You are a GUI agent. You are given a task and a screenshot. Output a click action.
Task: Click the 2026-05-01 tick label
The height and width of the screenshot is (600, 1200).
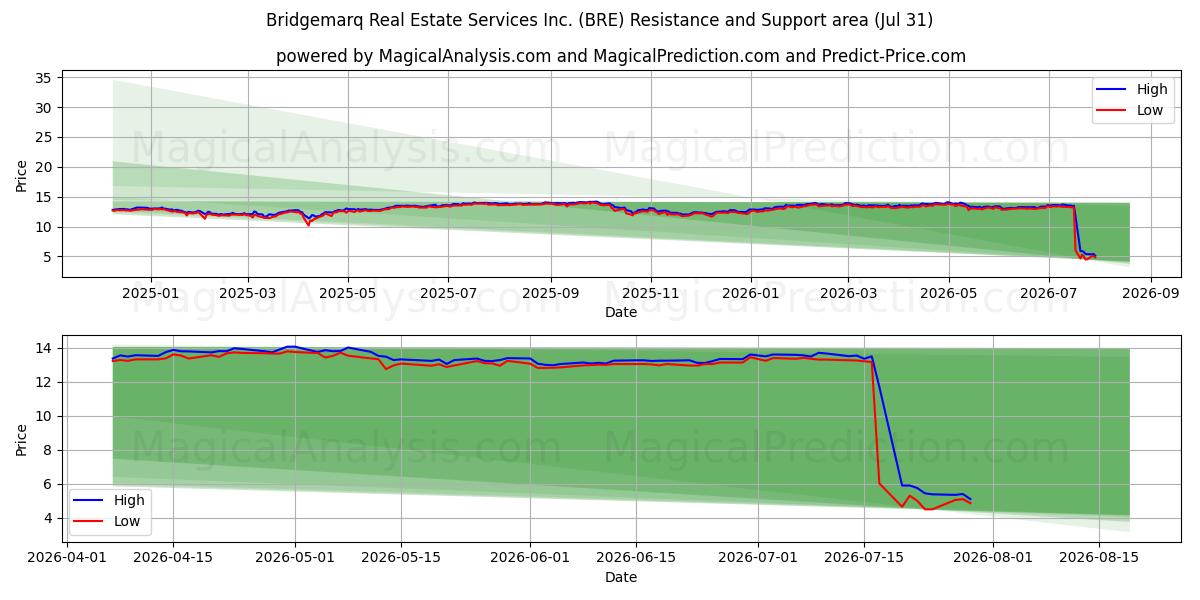pos(295,557)
